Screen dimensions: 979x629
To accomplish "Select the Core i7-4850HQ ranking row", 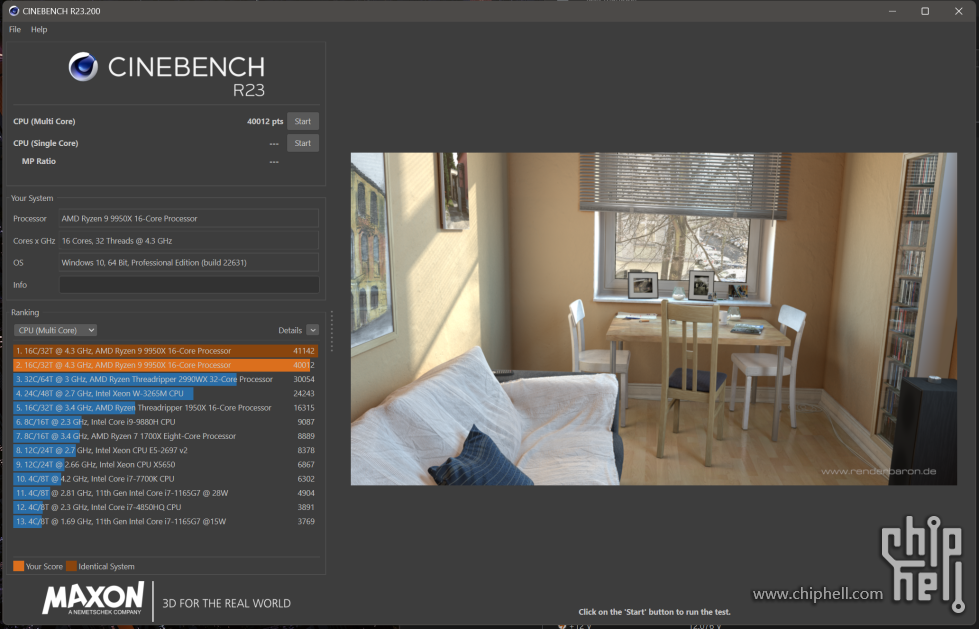I will [x=165, y=507].
